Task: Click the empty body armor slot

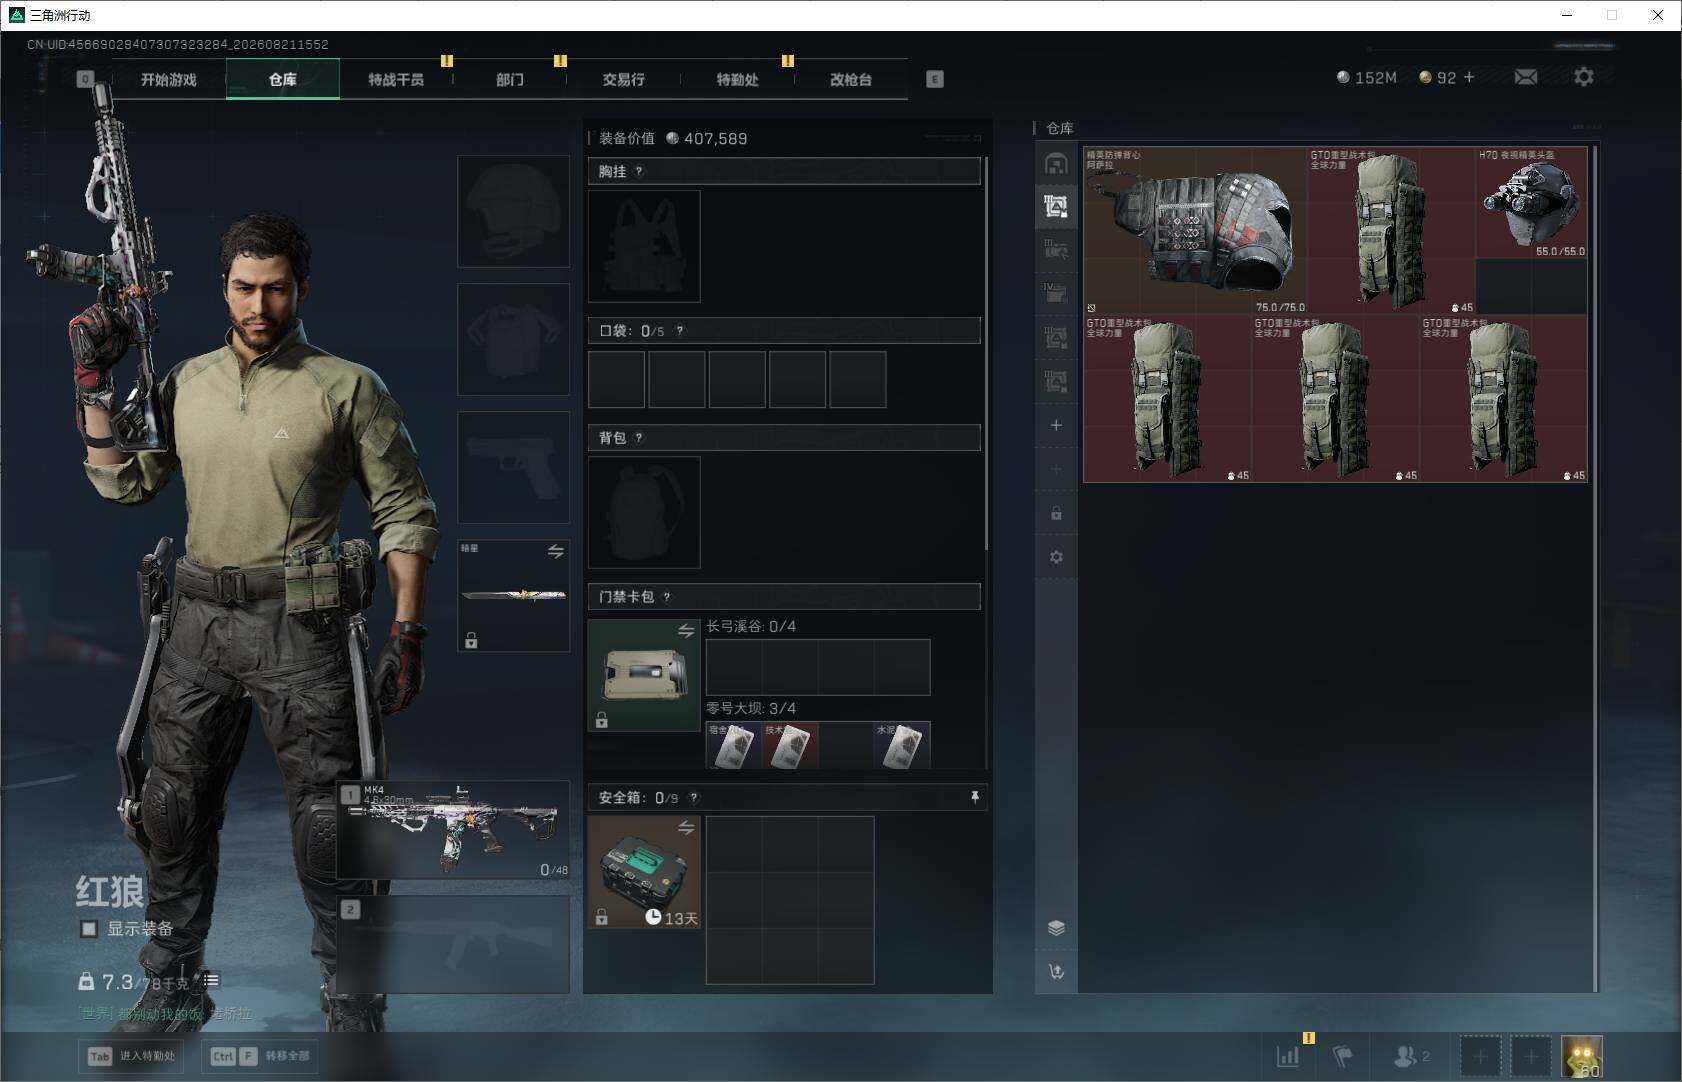Action: point(513,339)
